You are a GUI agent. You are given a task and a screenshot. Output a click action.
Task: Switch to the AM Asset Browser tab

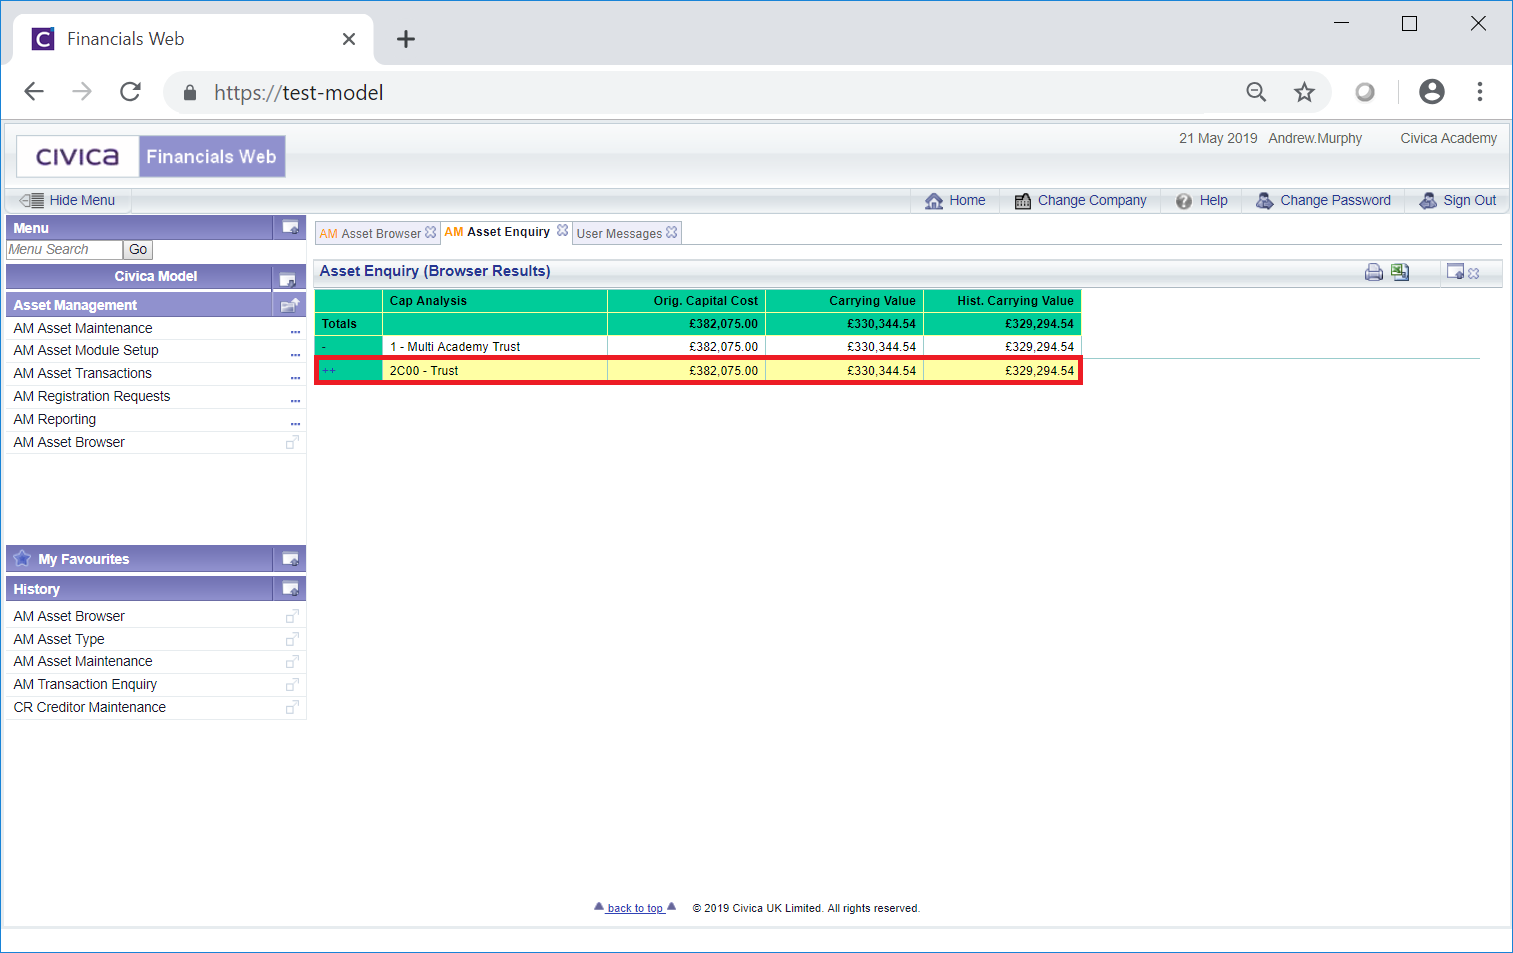pos(370,233)
